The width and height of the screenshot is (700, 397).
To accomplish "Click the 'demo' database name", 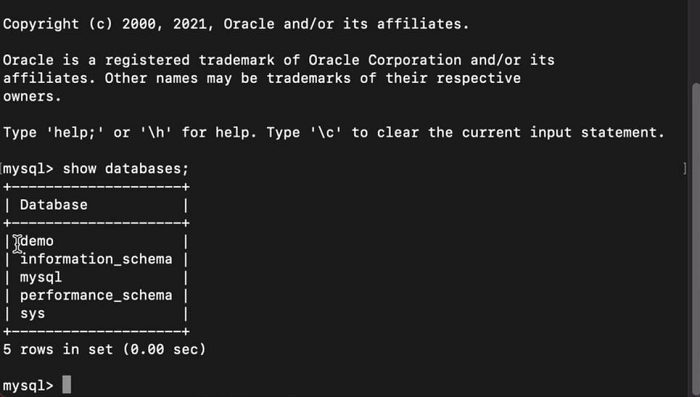I will click(x=37, y=241).
